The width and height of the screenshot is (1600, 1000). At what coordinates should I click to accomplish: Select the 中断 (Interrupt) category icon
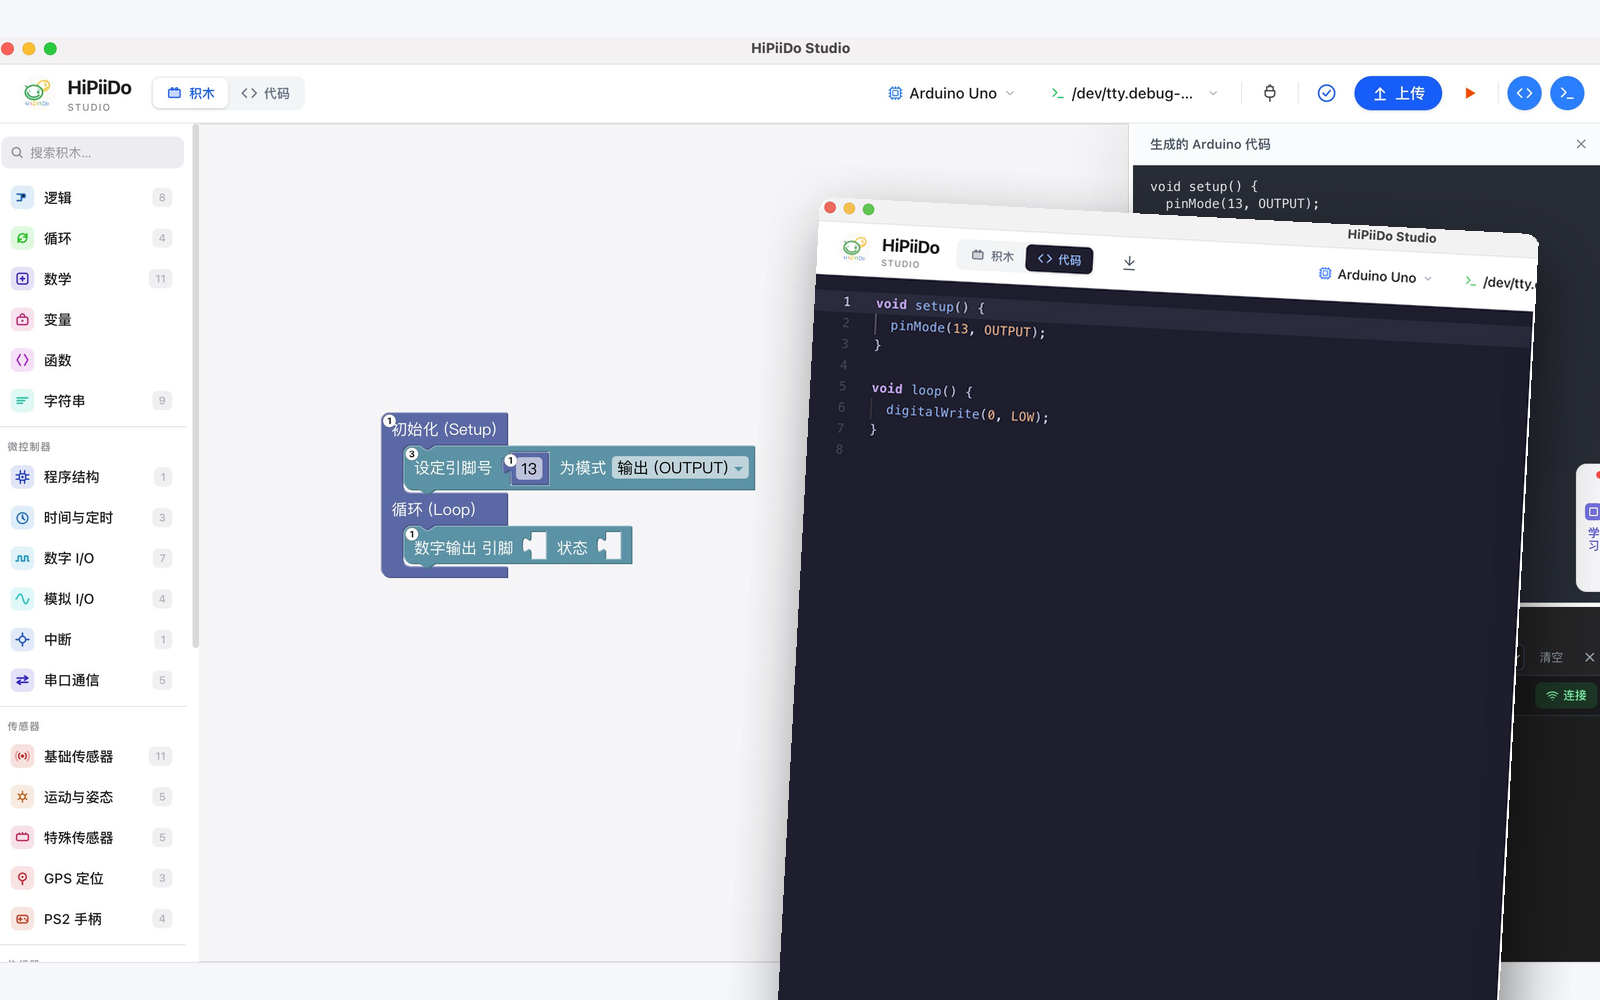coord(22,639)
